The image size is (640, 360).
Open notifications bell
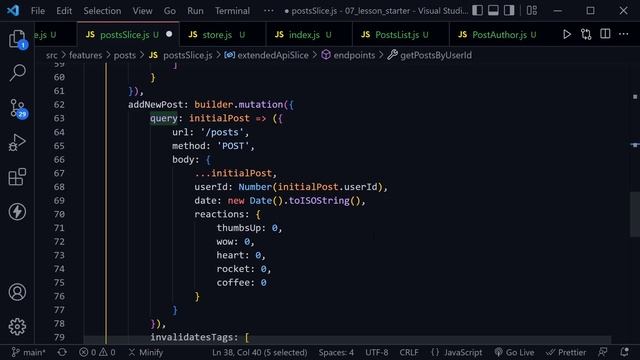tap(624, 352)
